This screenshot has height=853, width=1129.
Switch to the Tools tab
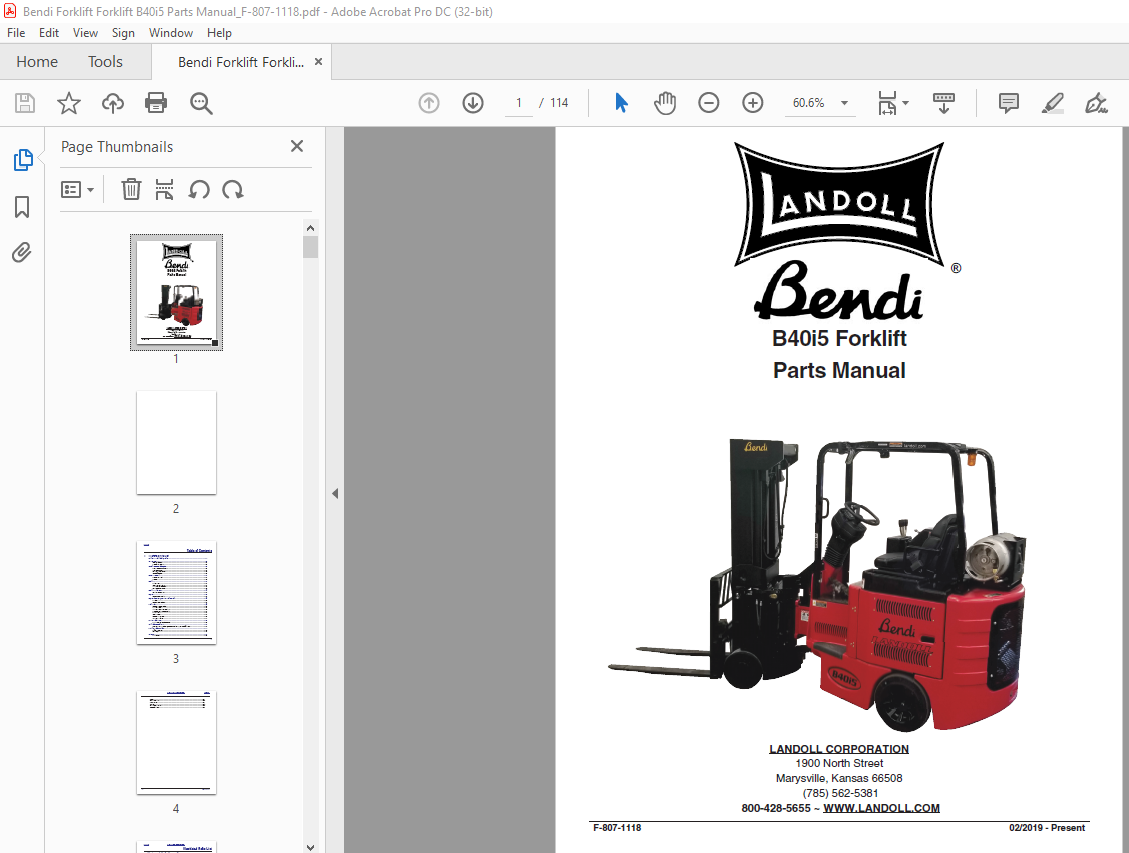105,62
